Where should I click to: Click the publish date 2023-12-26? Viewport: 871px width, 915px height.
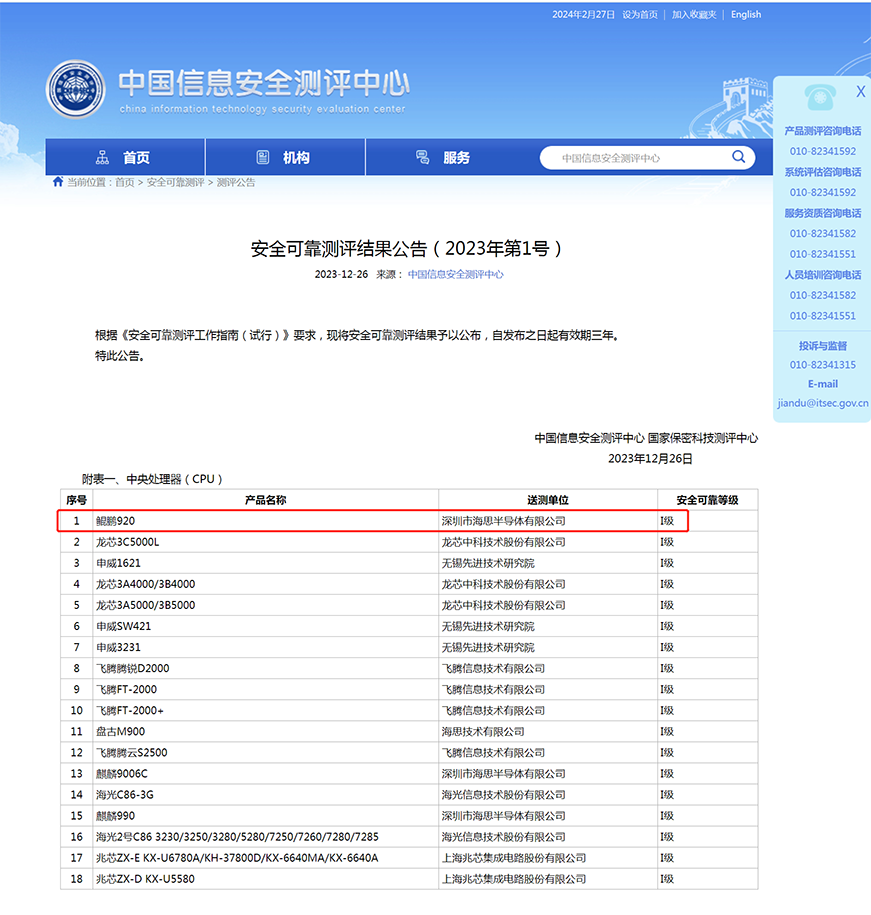click(x=341, y=274)
